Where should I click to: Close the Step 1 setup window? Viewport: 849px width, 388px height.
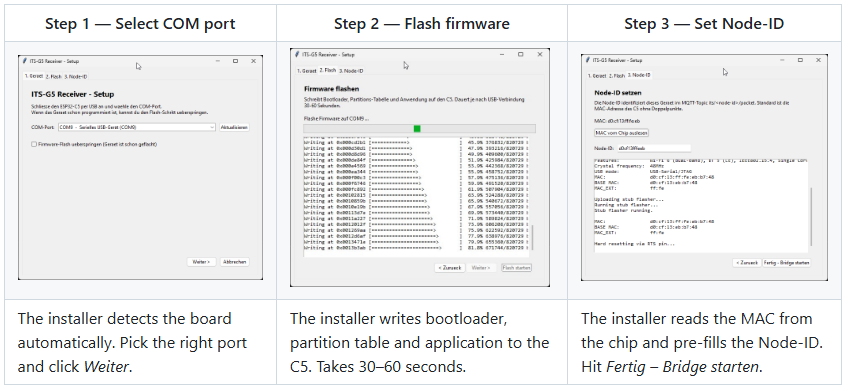[x=253, y=61]
